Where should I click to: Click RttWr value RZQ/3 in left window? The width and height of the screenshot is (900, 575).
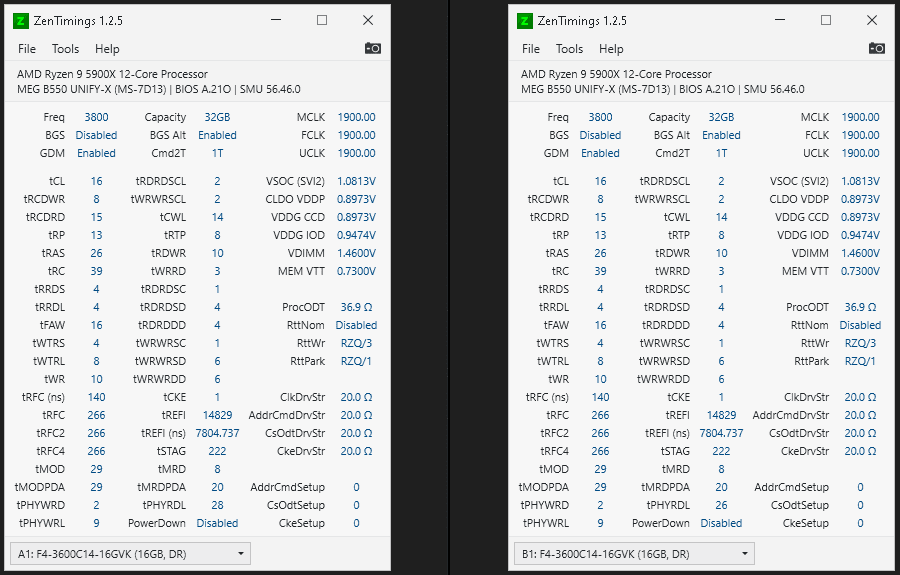click(x=356, y=343)
